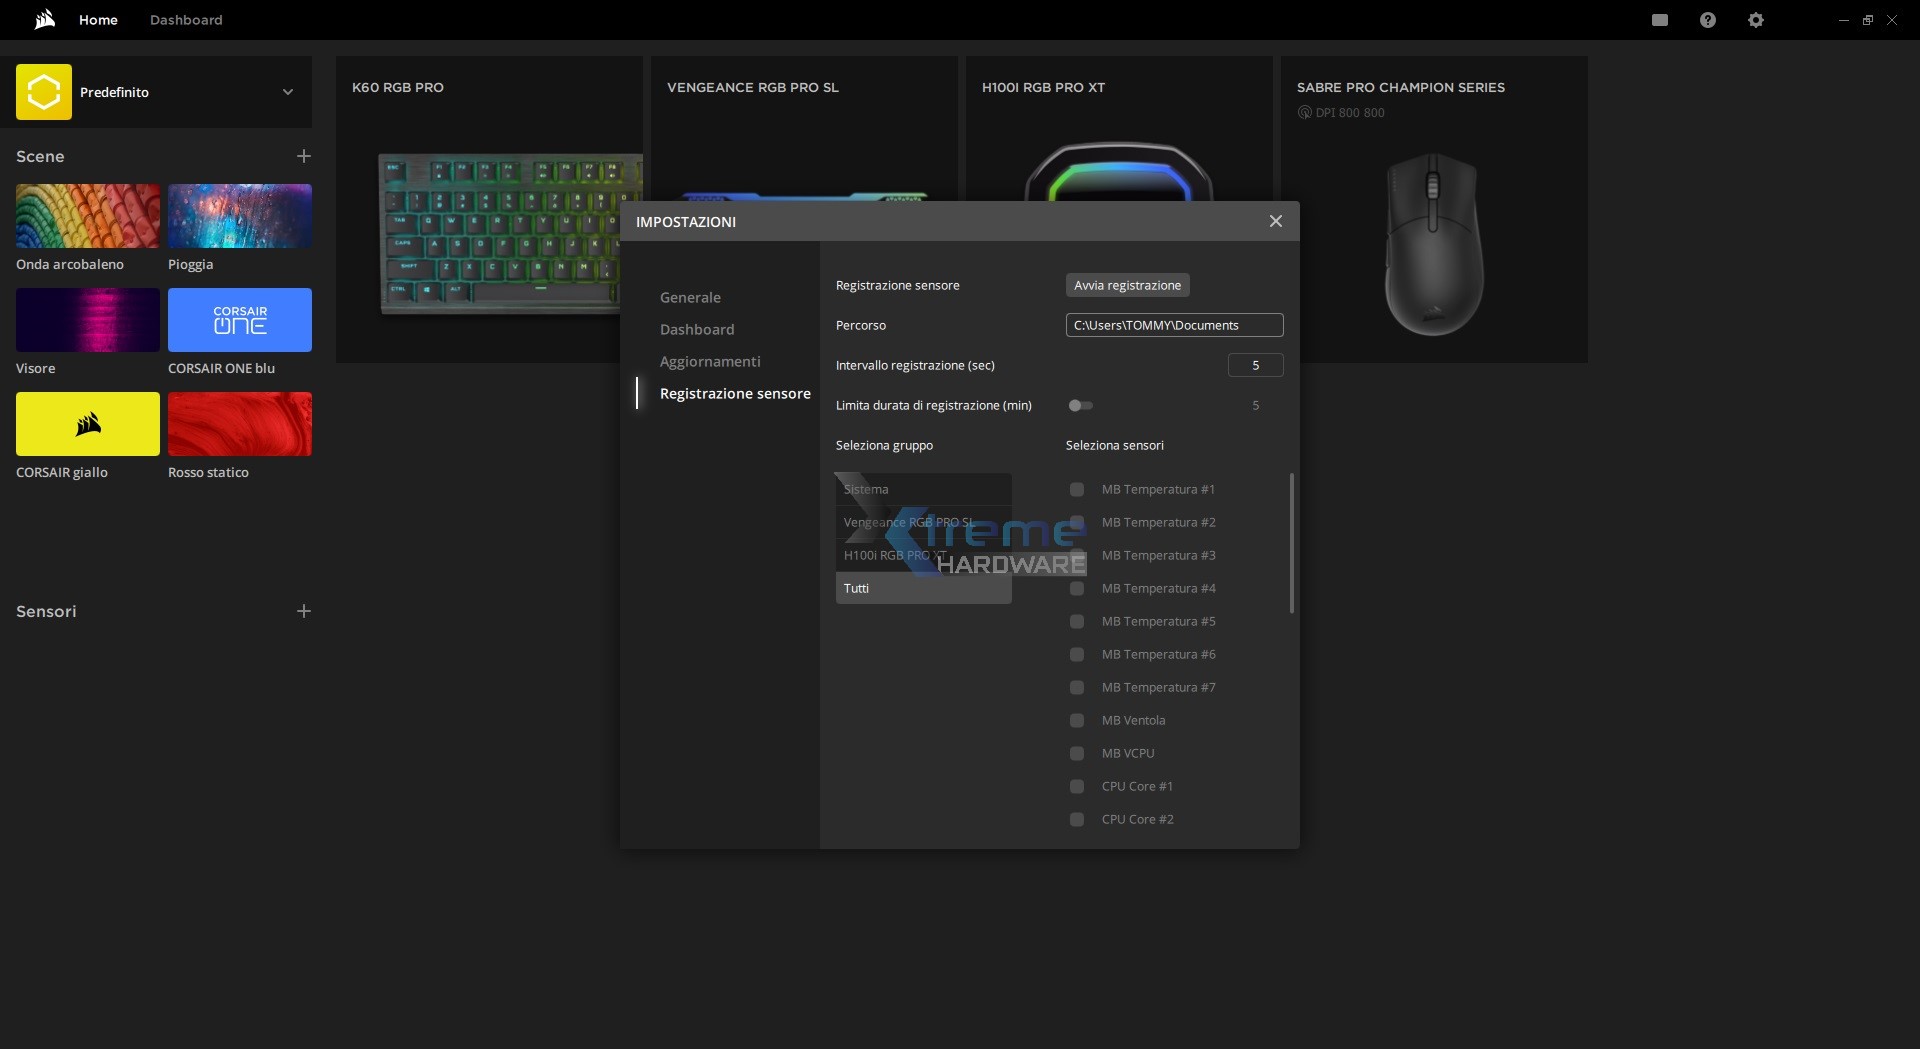The width and height of the screenshot is (1920, 1049).
Task: Choose Sistema in the group list
Action: pyautogui.click(x=923, y=489)
